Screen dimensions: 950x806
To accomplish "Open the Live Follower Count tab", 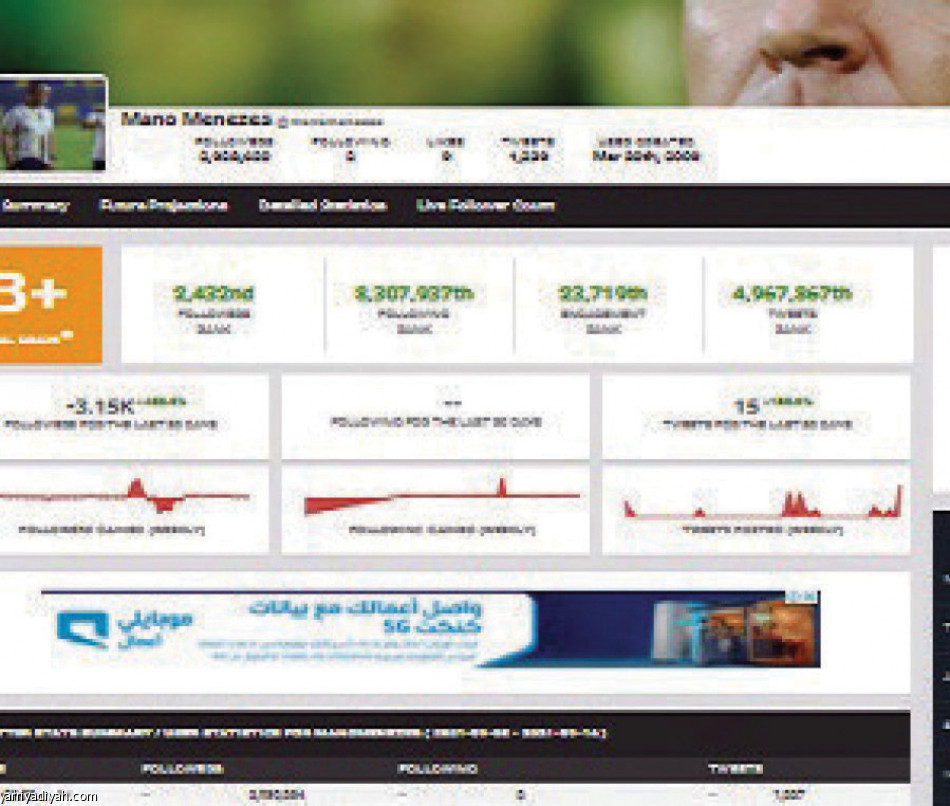I will coord(485,206).
